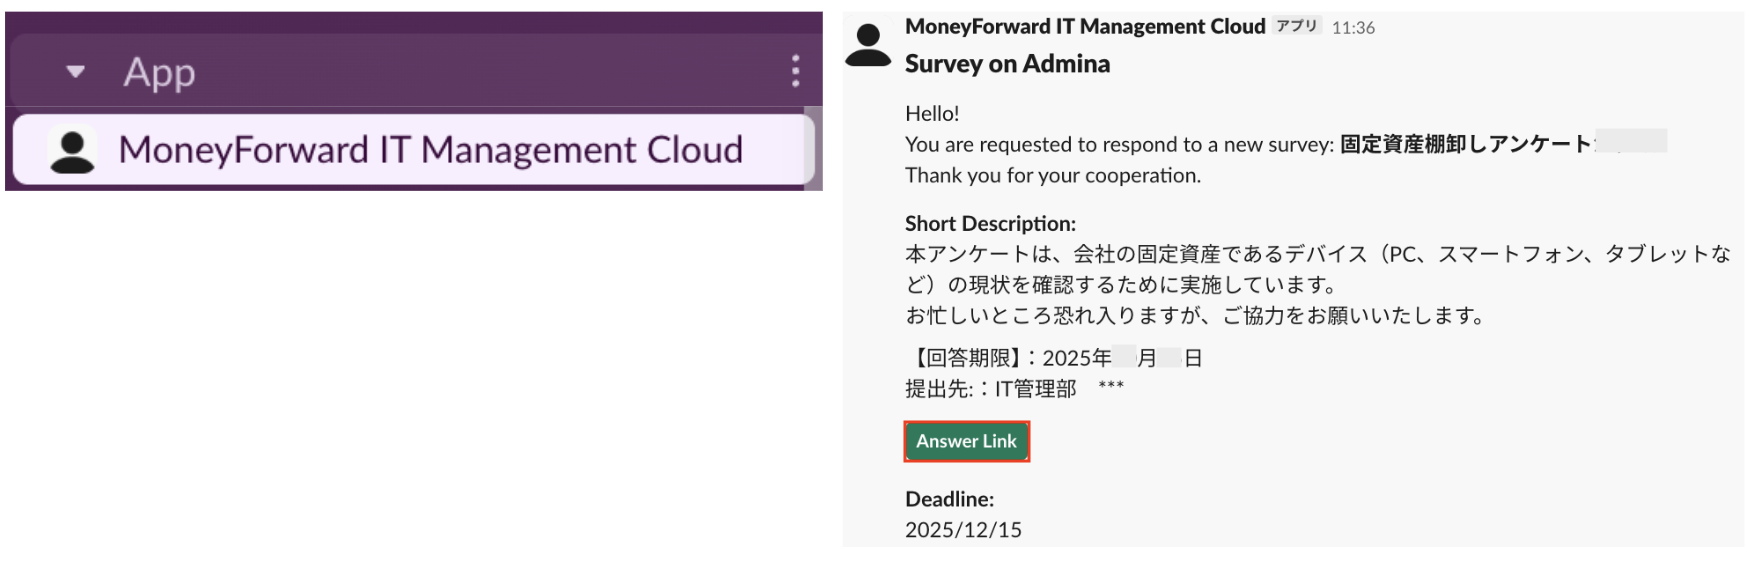Screen dimensions: 1752x562
Task: Click the アプリ badge beside sender name
Action: (x=1296, y=26)
